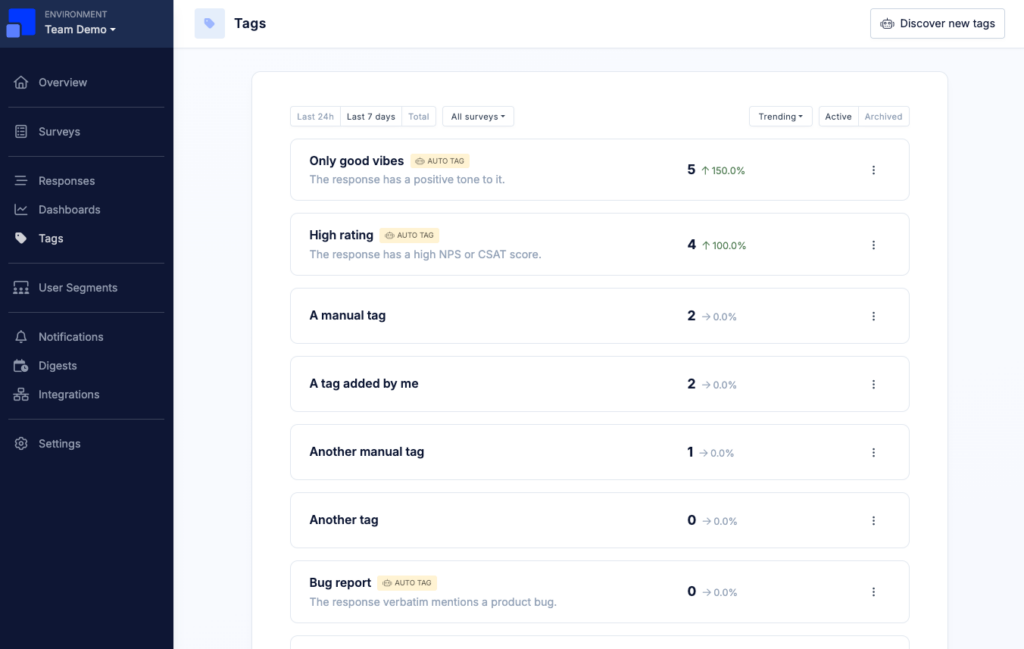The width and height of the screenshot is (1024, 649).
Task: Click the Settings gear icon
Action: tap(21, 443)
